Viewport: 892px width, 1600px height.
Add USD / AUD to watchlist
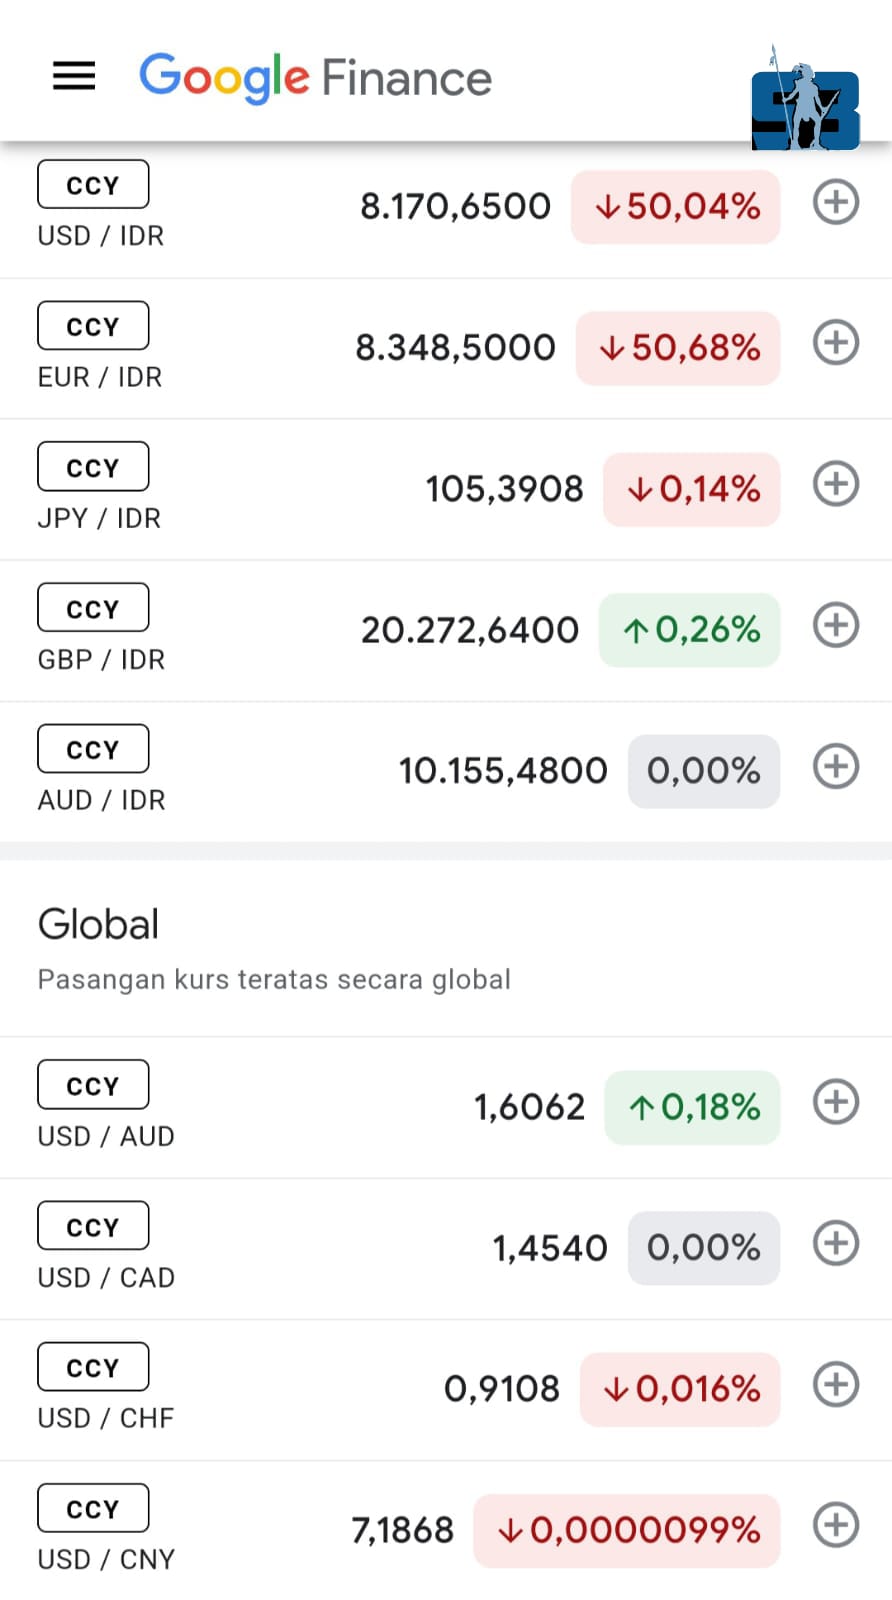[835, 1102]
